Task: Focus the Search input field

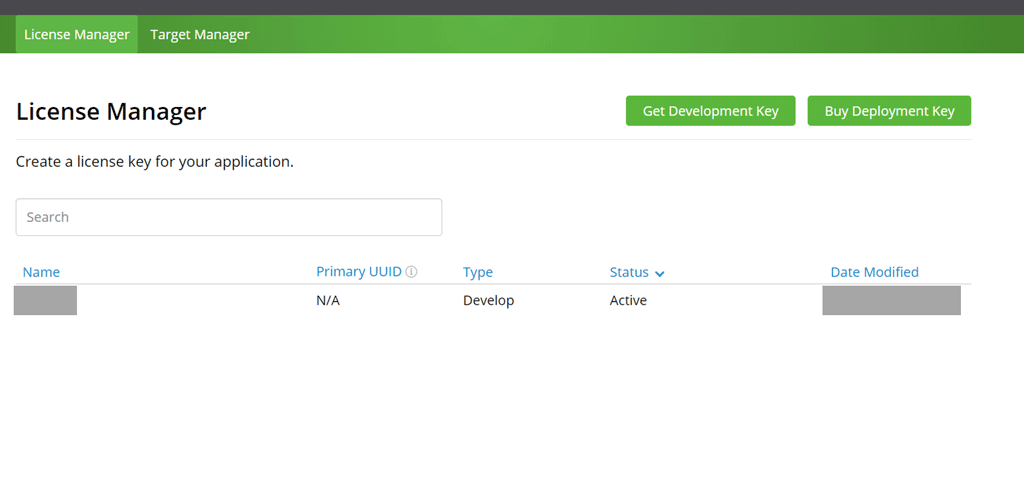Action: [229, 217]
